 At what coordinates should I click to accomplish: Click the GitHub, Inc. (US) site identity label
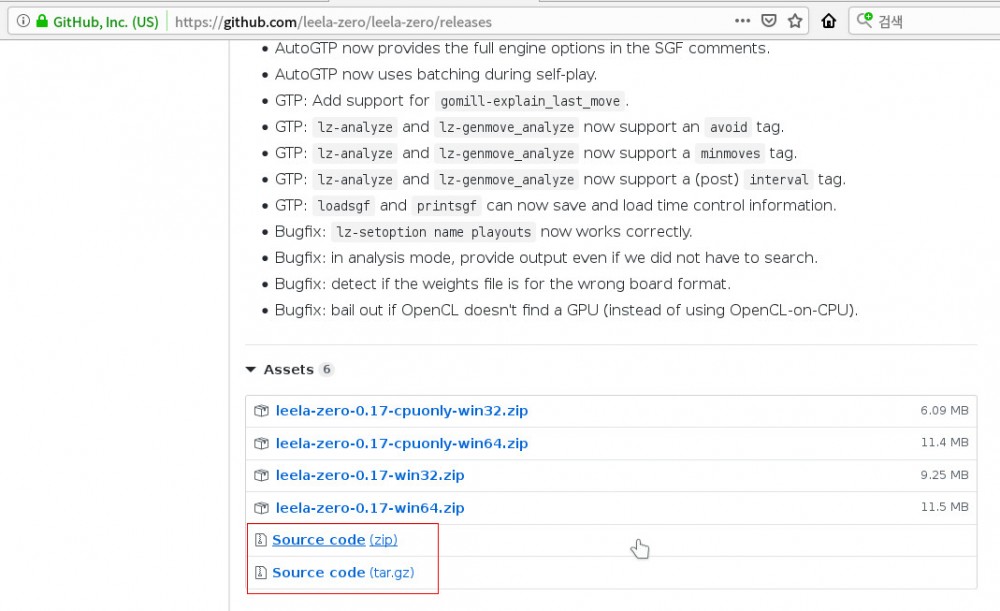[106, 22]
